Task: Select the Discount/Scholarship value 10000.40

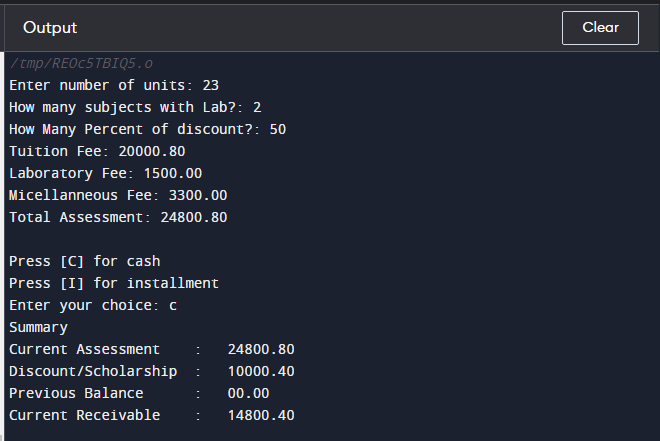Action: pyautogui.click(x=261, y=371)
